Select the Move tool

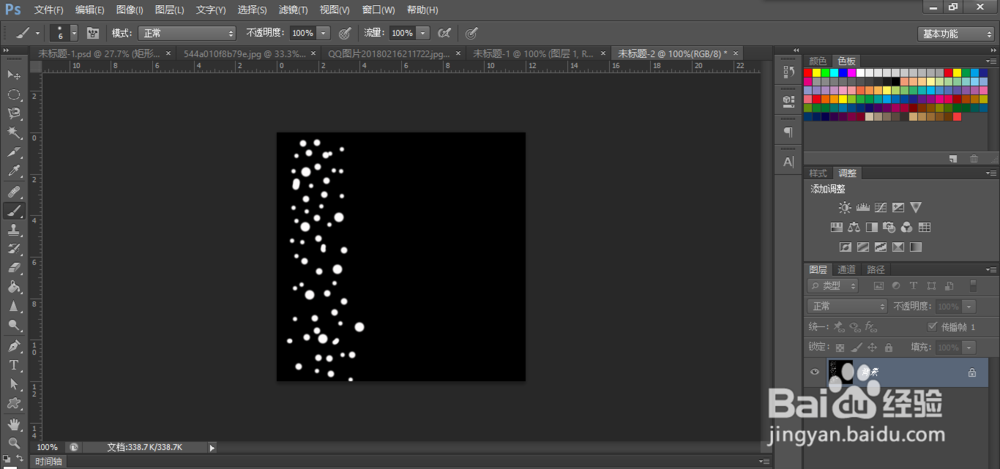[14, 75]
